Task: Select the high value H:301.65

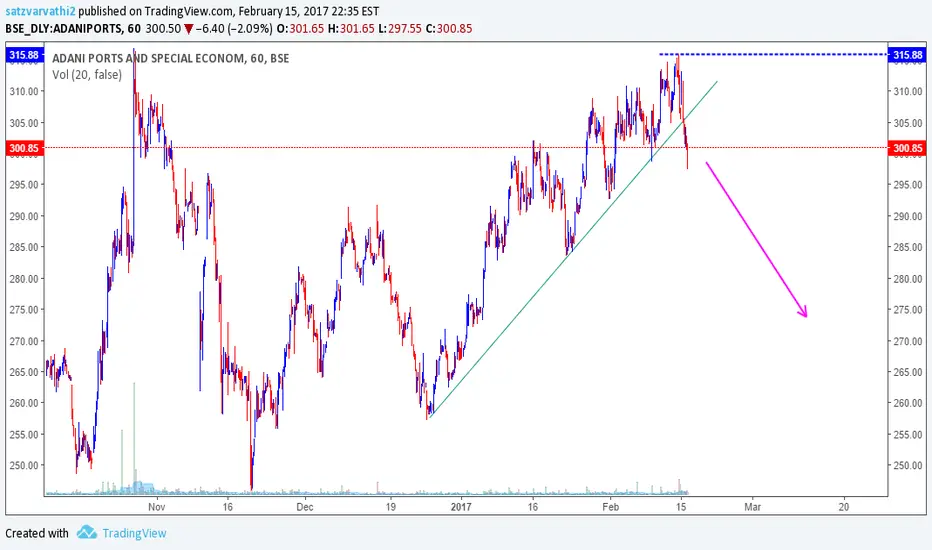Action: point(351,29)
